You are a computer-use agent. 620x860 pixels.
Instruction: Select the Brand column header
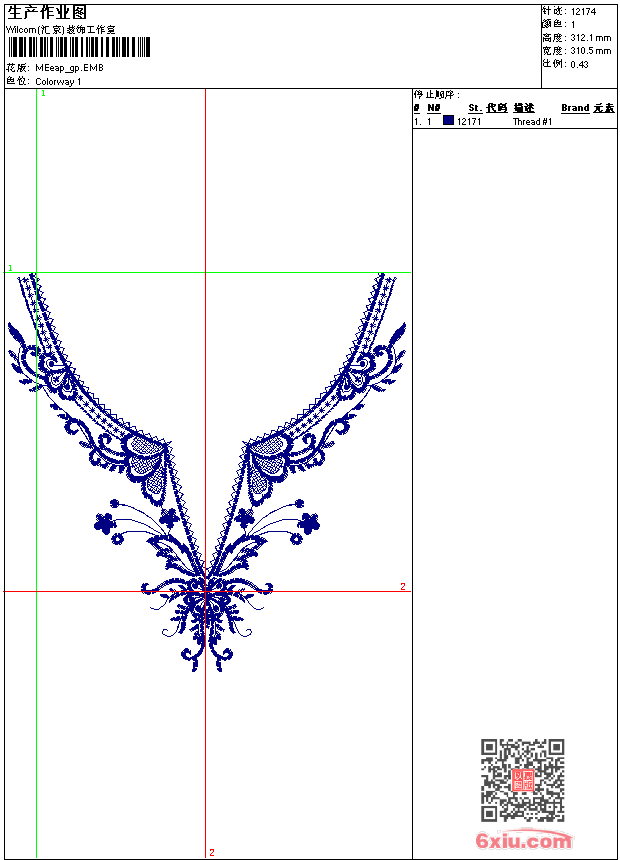(575, 108)
